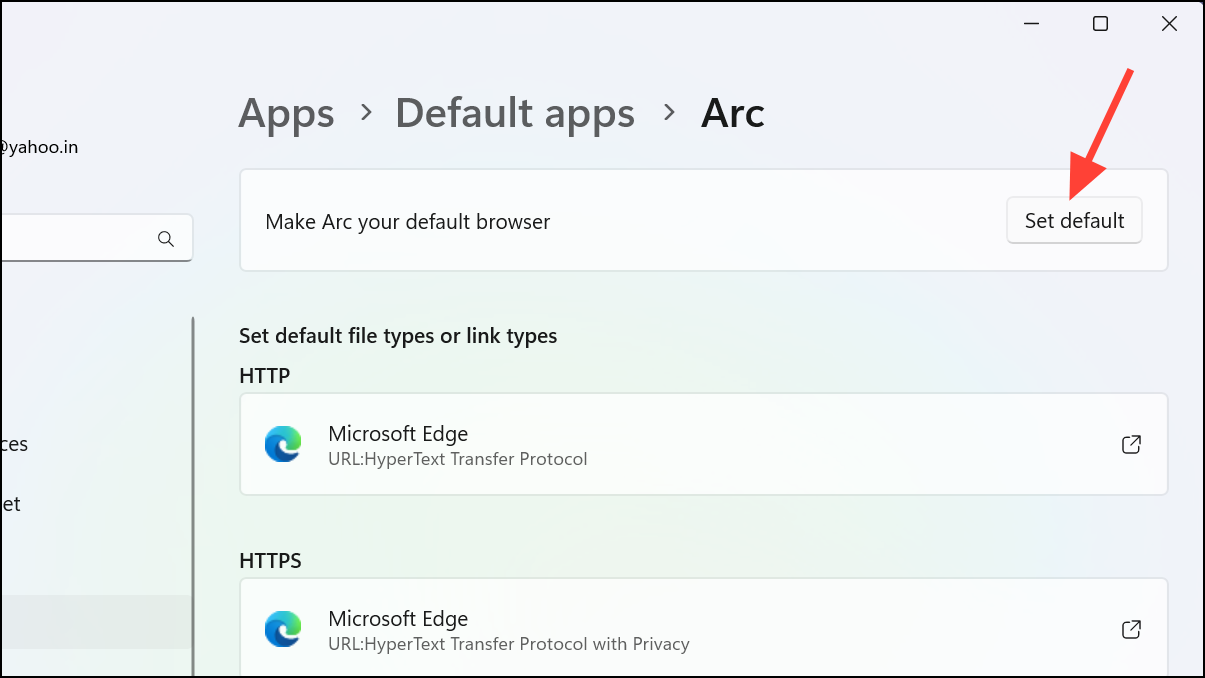
Task: Click the yahoo.in account email text
Action: (39, 147)
